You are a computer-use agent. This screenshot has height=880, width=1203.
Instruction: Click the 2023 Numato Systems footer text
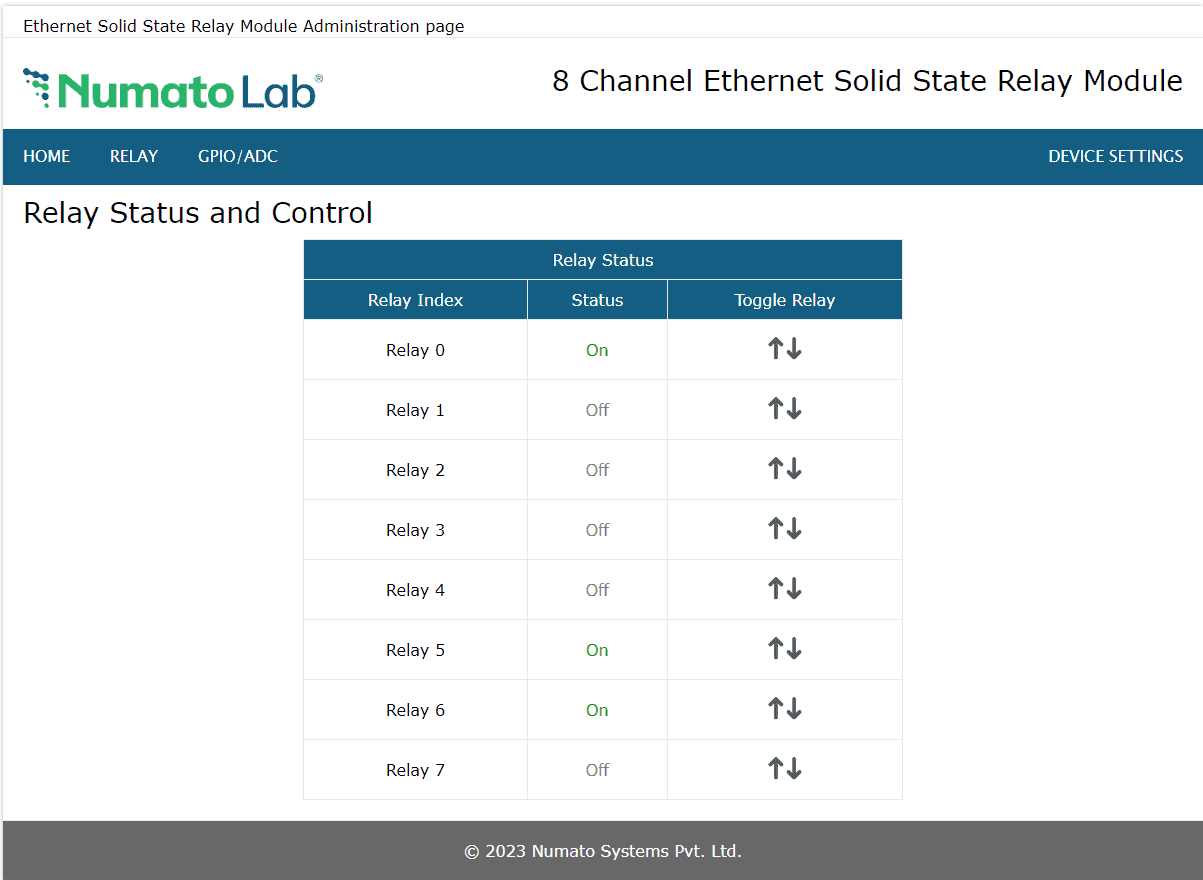(x=601, y=851)
